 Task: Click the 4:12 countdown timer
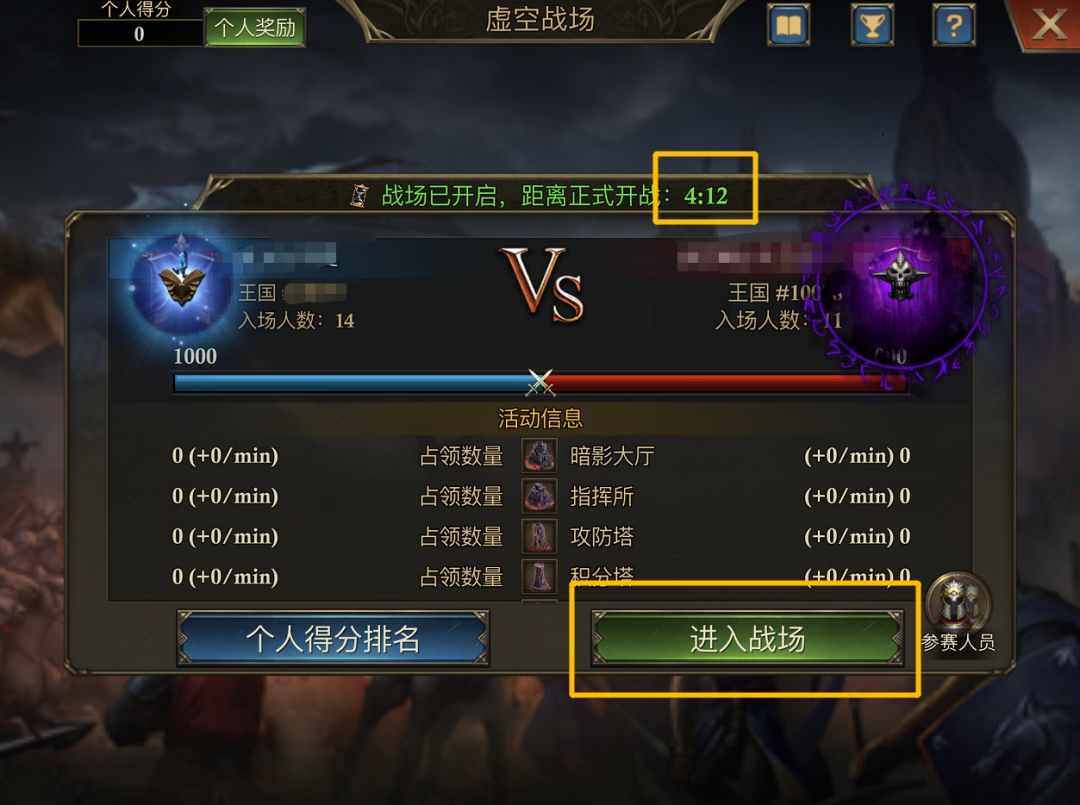pyautogui.click(x=706, y=196)
